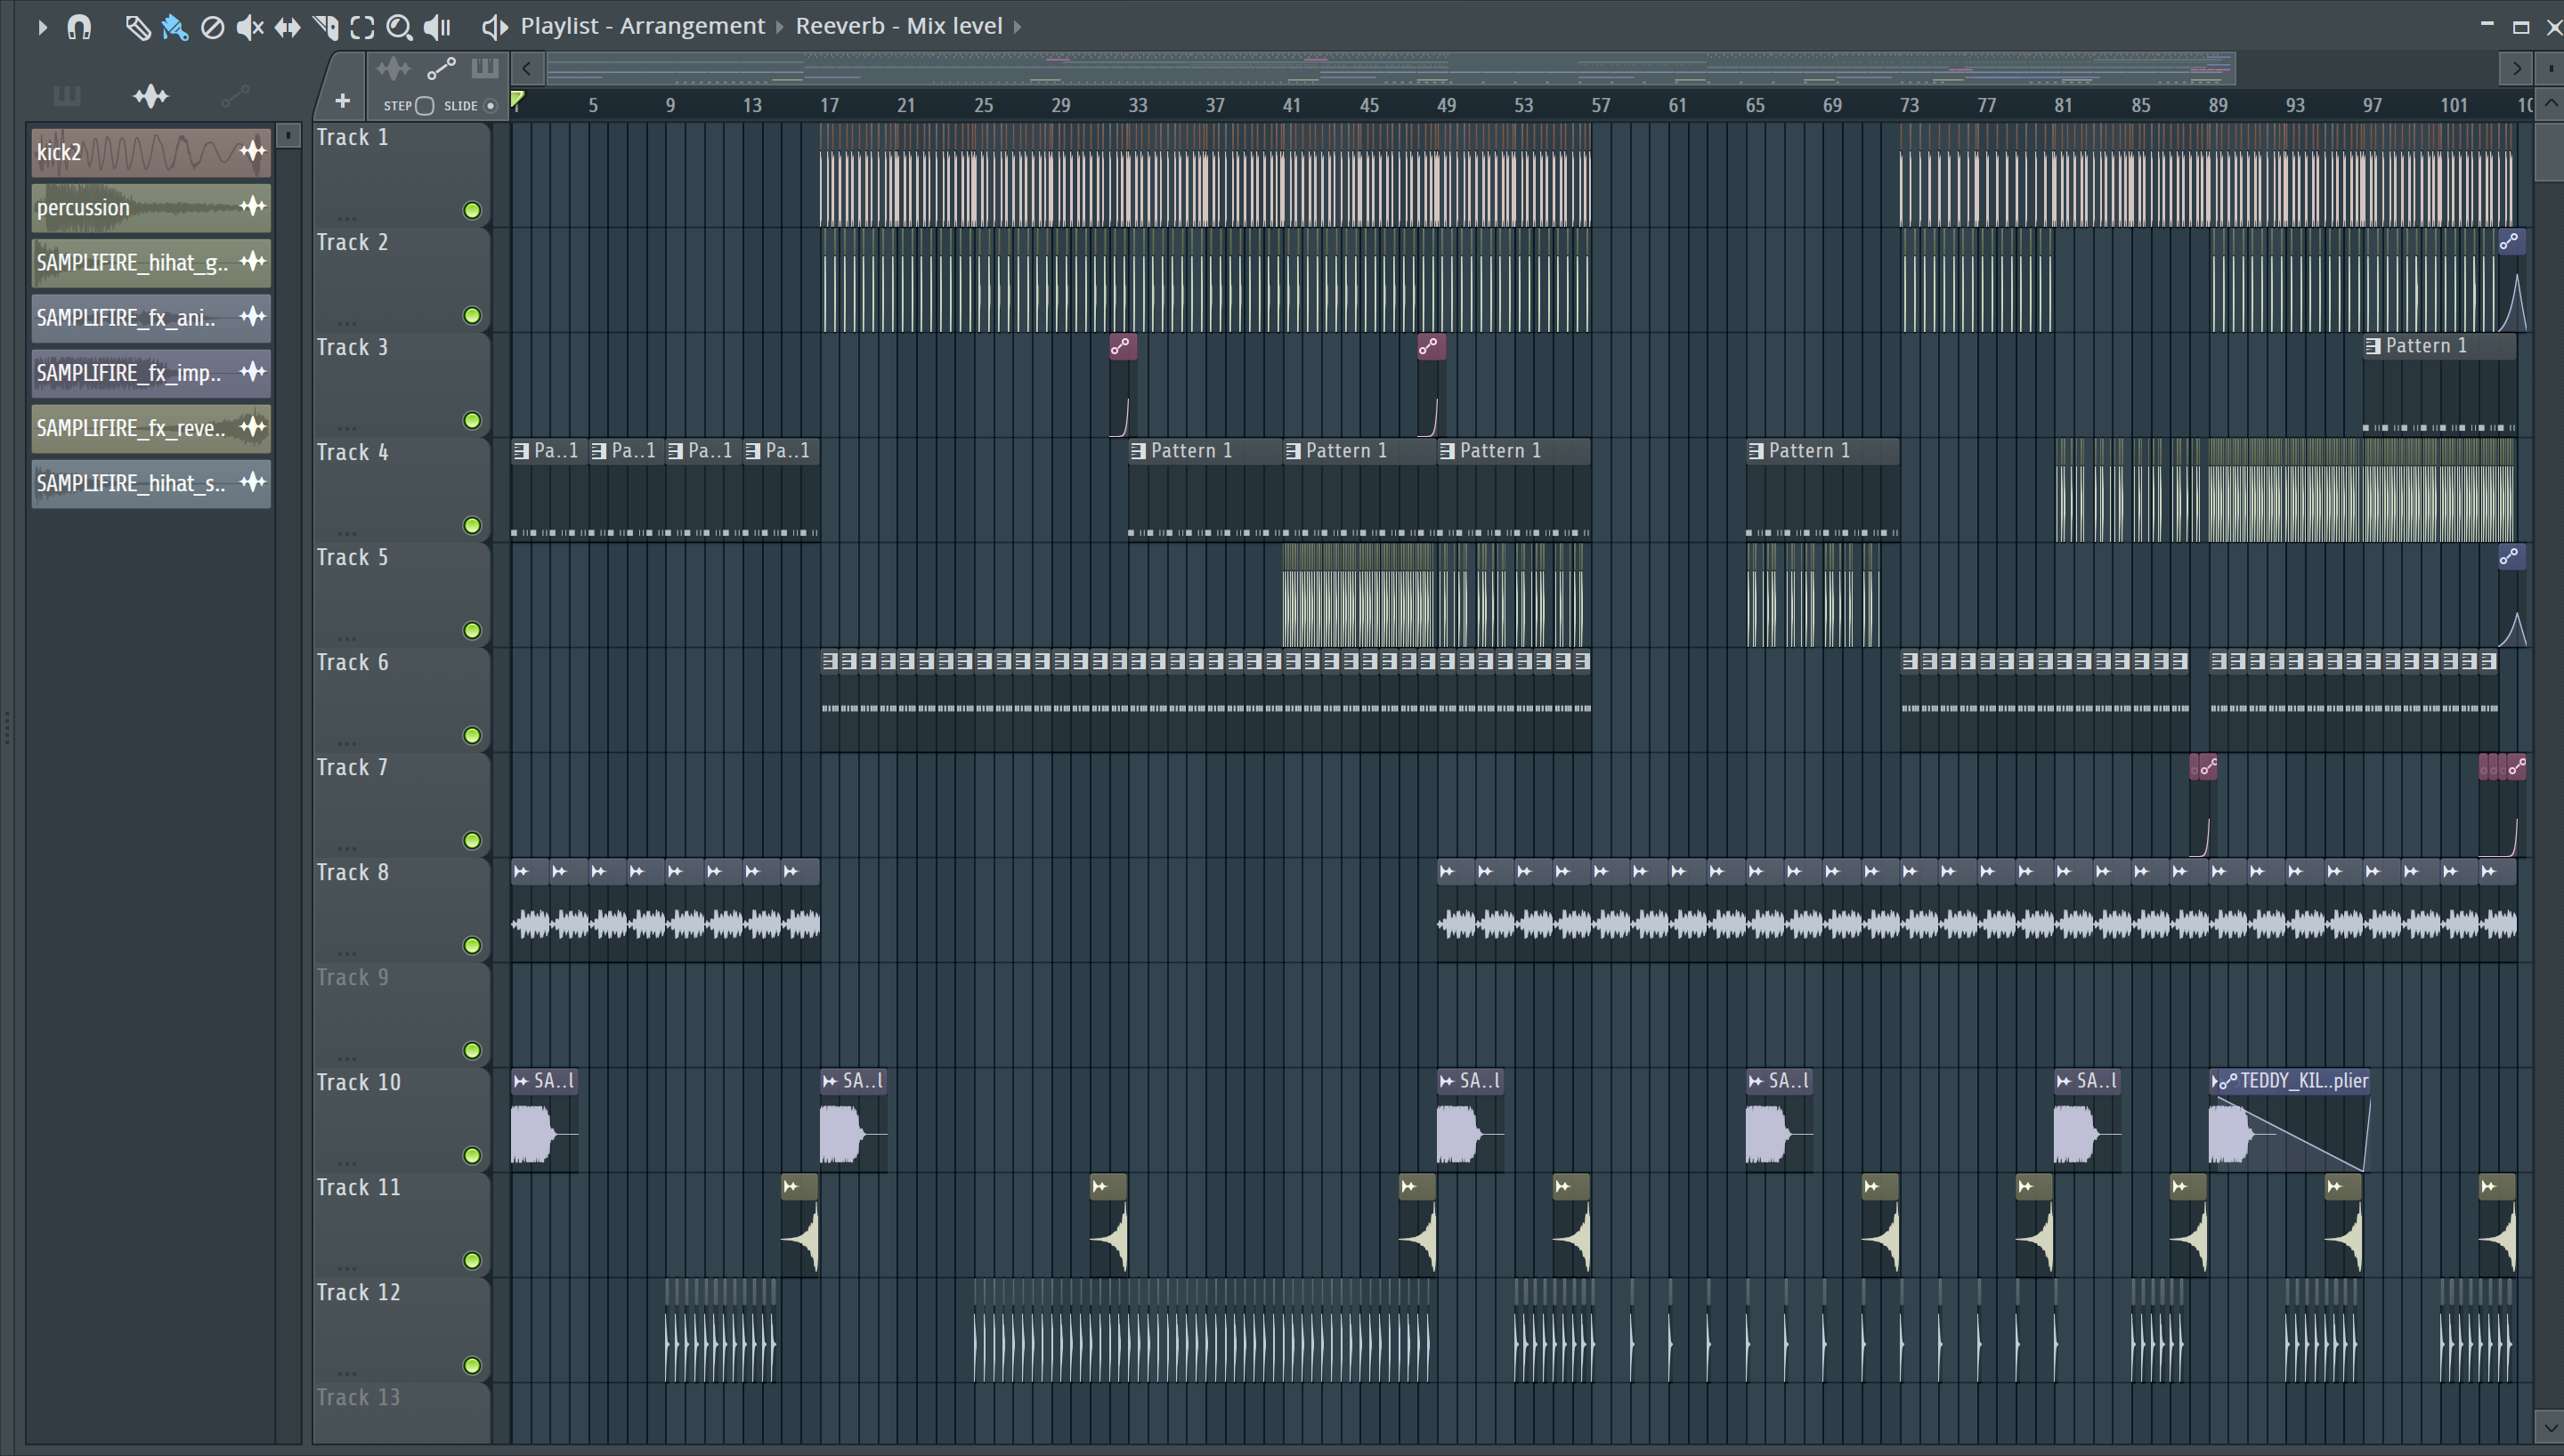
Task: Show audio clips tab in the picker panel
Action: [151, 96]
